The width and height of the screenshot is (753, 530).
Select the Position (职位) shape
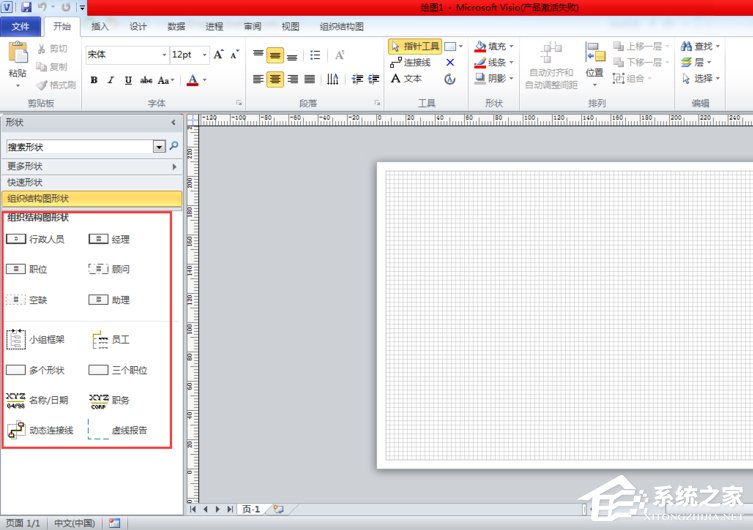(26, 269)
